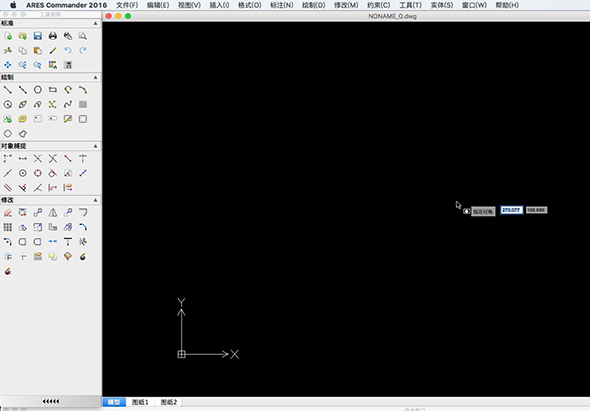Screen dimensions: 590x411
Task: Select the Rectangle tool in the Draw panel
Action: click(x=53, y=90)
